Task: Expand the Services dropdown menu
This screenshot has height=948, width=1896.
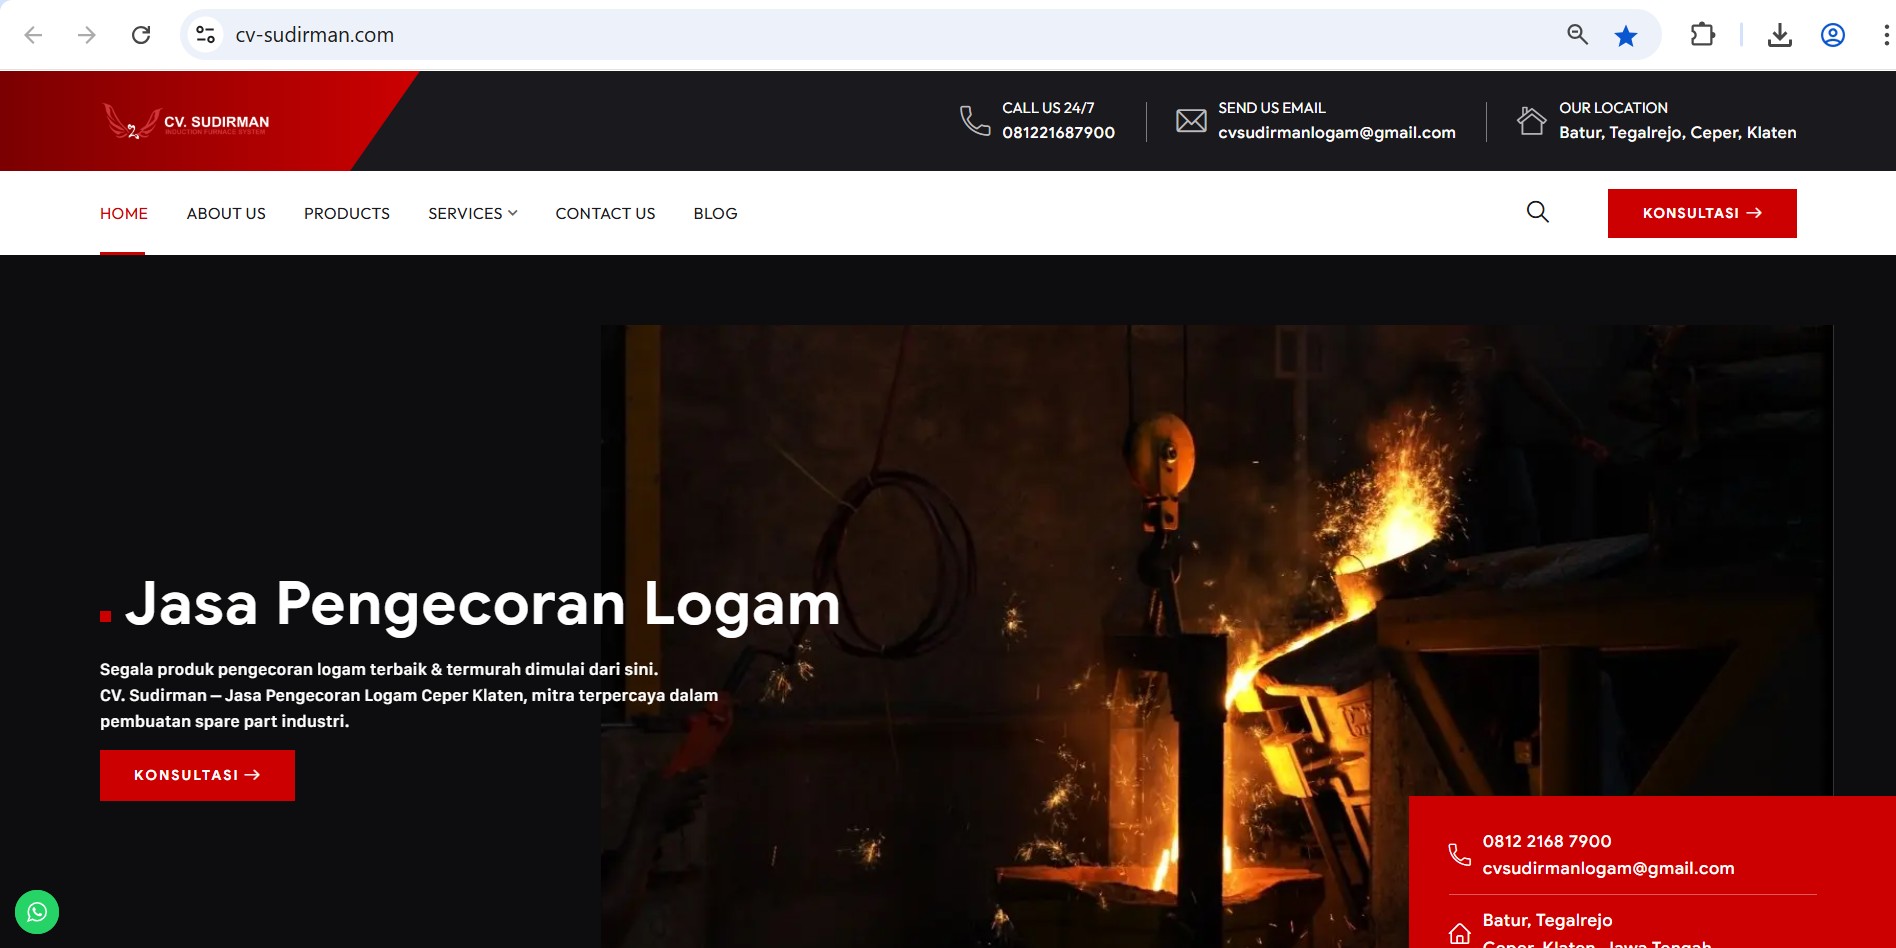Action: [x=472, y=213]
